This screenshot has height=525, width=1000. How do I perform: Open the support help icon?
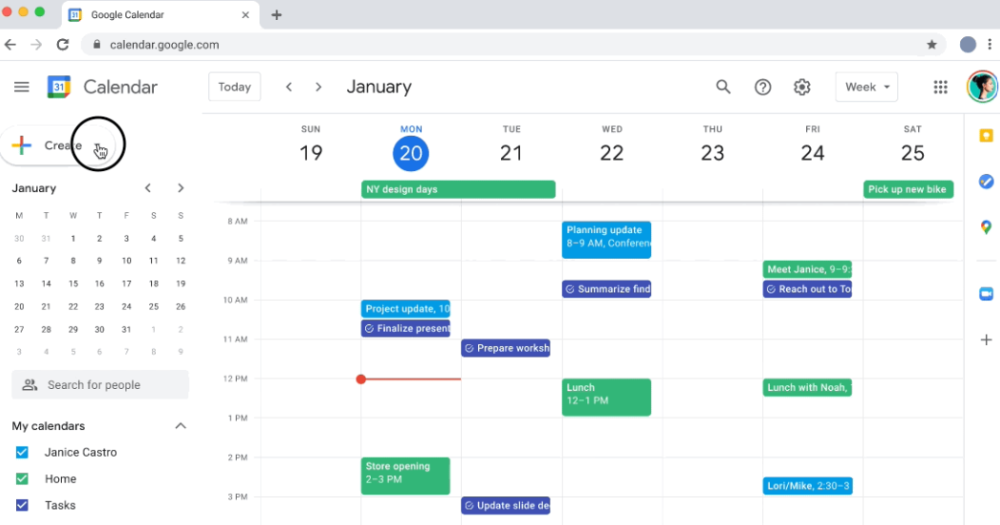point(763,87)
